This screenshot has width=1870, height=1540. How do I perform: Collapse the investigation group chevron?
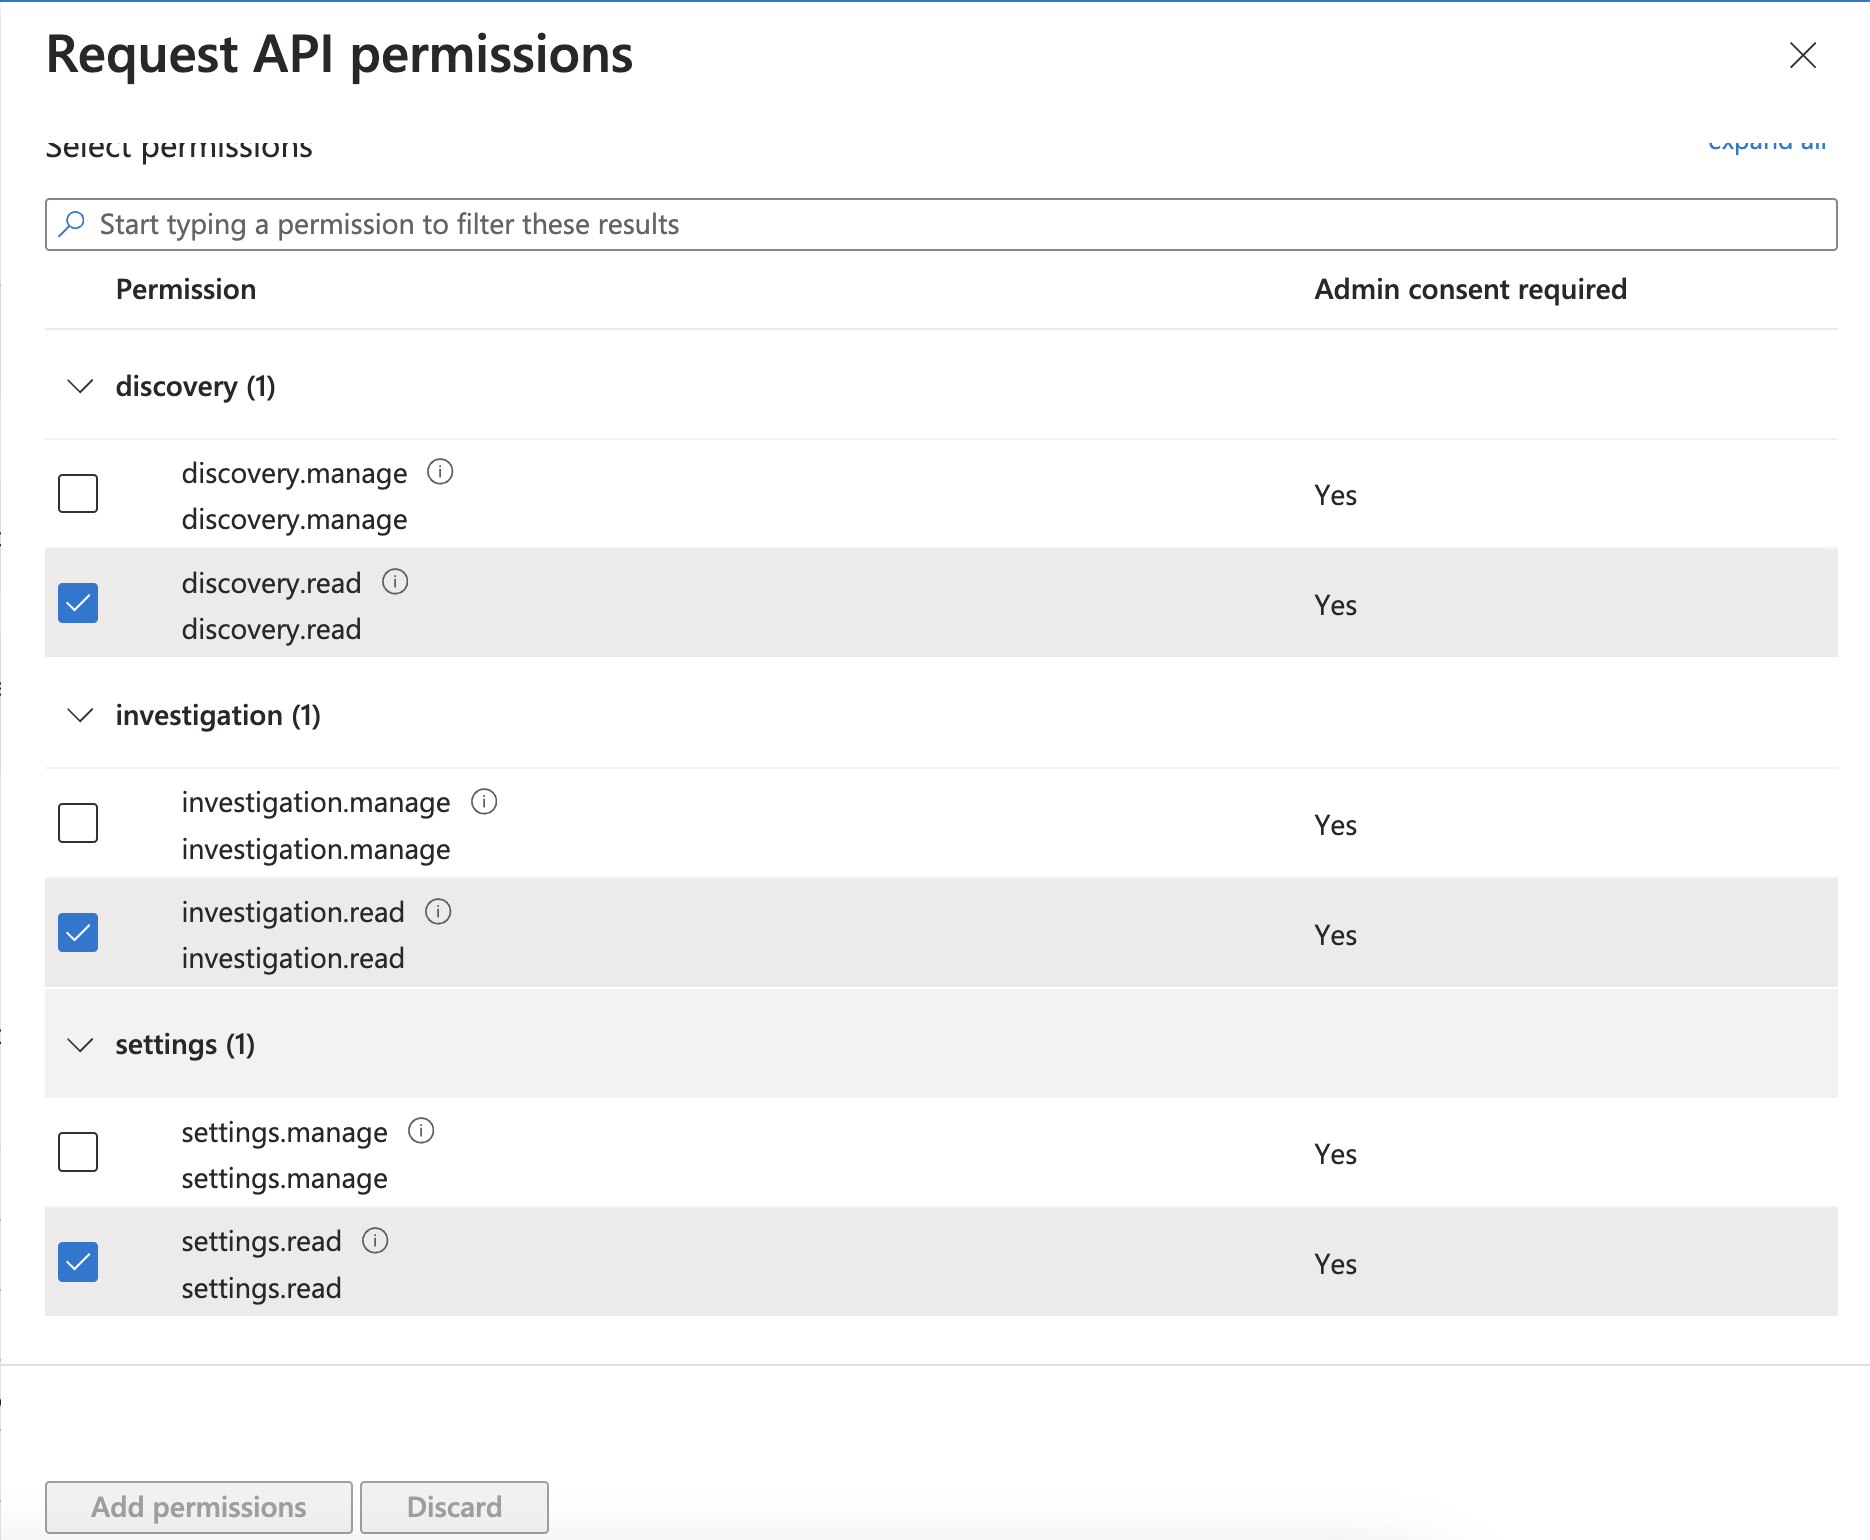(80, 715)
